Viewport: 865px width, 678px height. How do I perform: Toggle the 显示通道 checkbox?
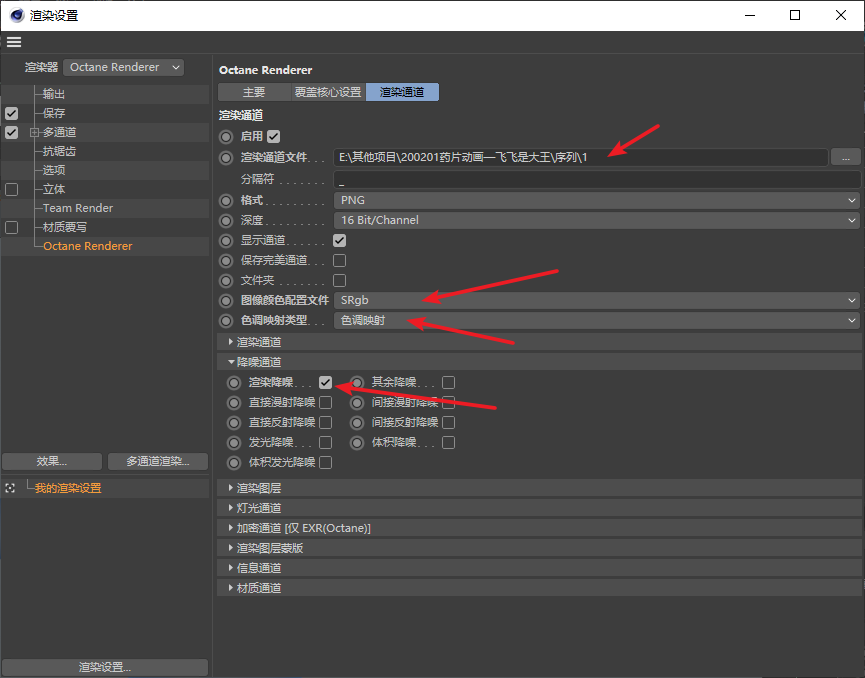click(339, 241)
